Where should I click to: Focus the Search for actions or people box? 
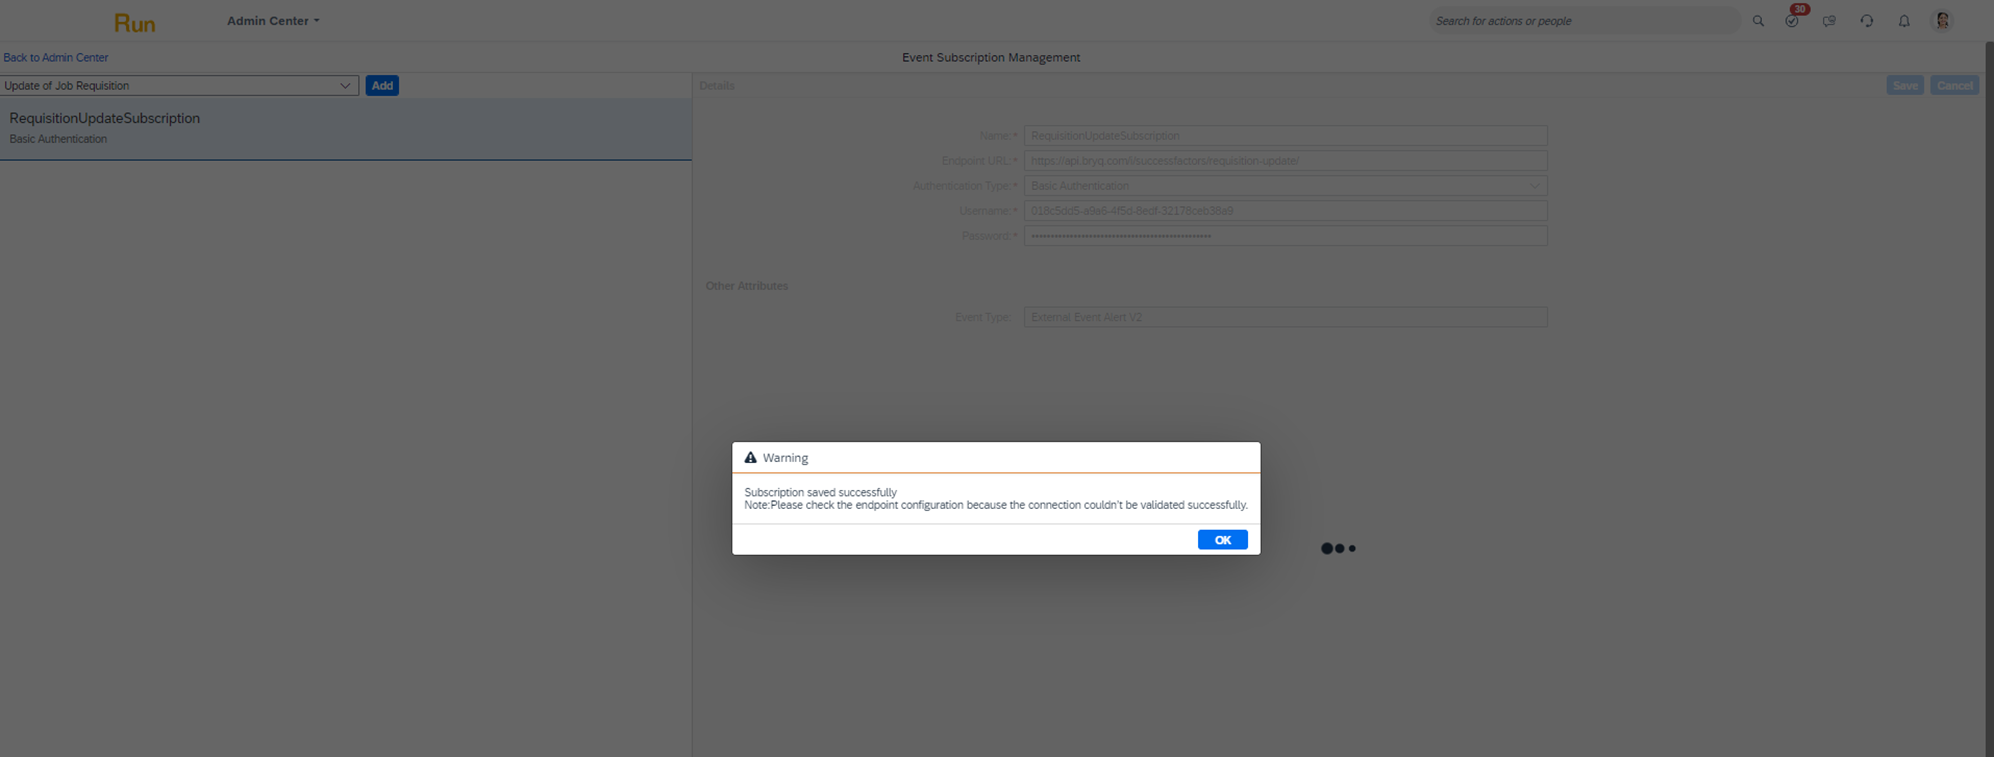[x=1582, y=21]
